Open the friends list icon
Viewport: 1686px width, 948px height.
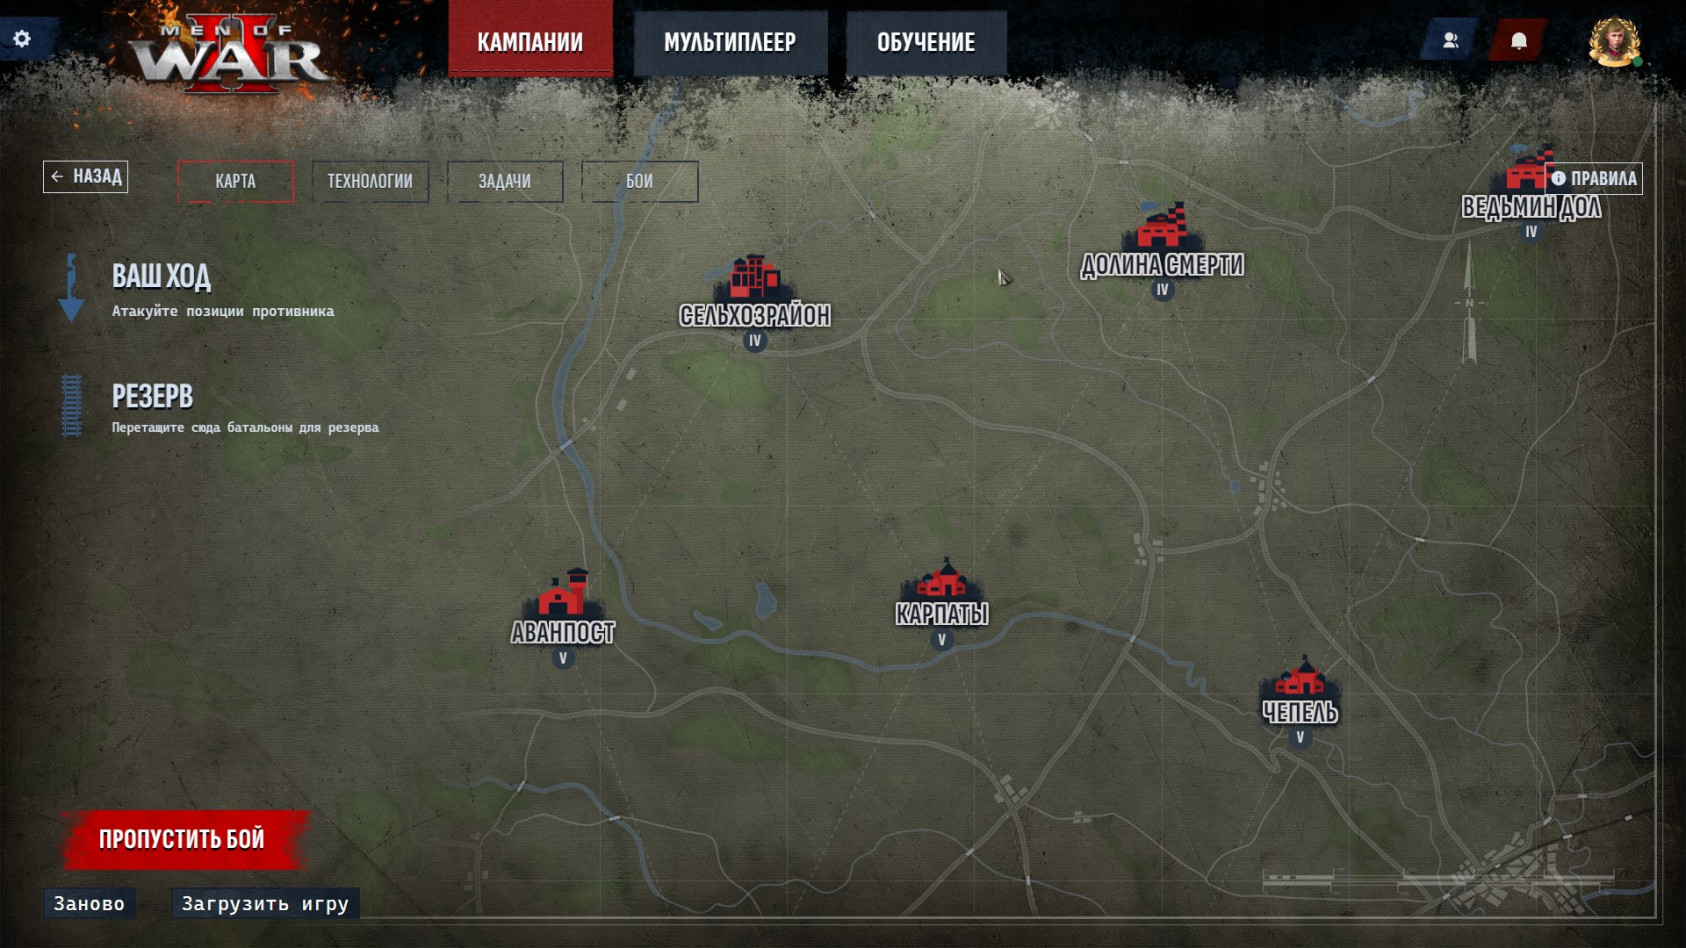(1450, 41)
